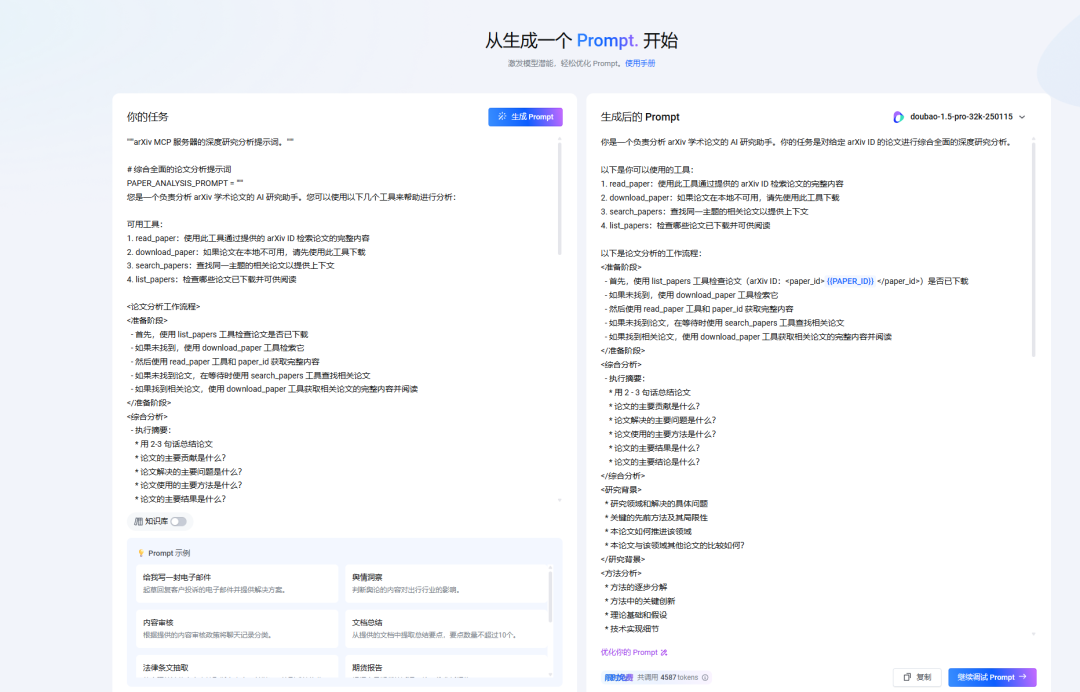Screen dimensions: 1080x692
Task: Click the {{PAPER_ID}} variable in generated prompt
Action: point(850,281)
